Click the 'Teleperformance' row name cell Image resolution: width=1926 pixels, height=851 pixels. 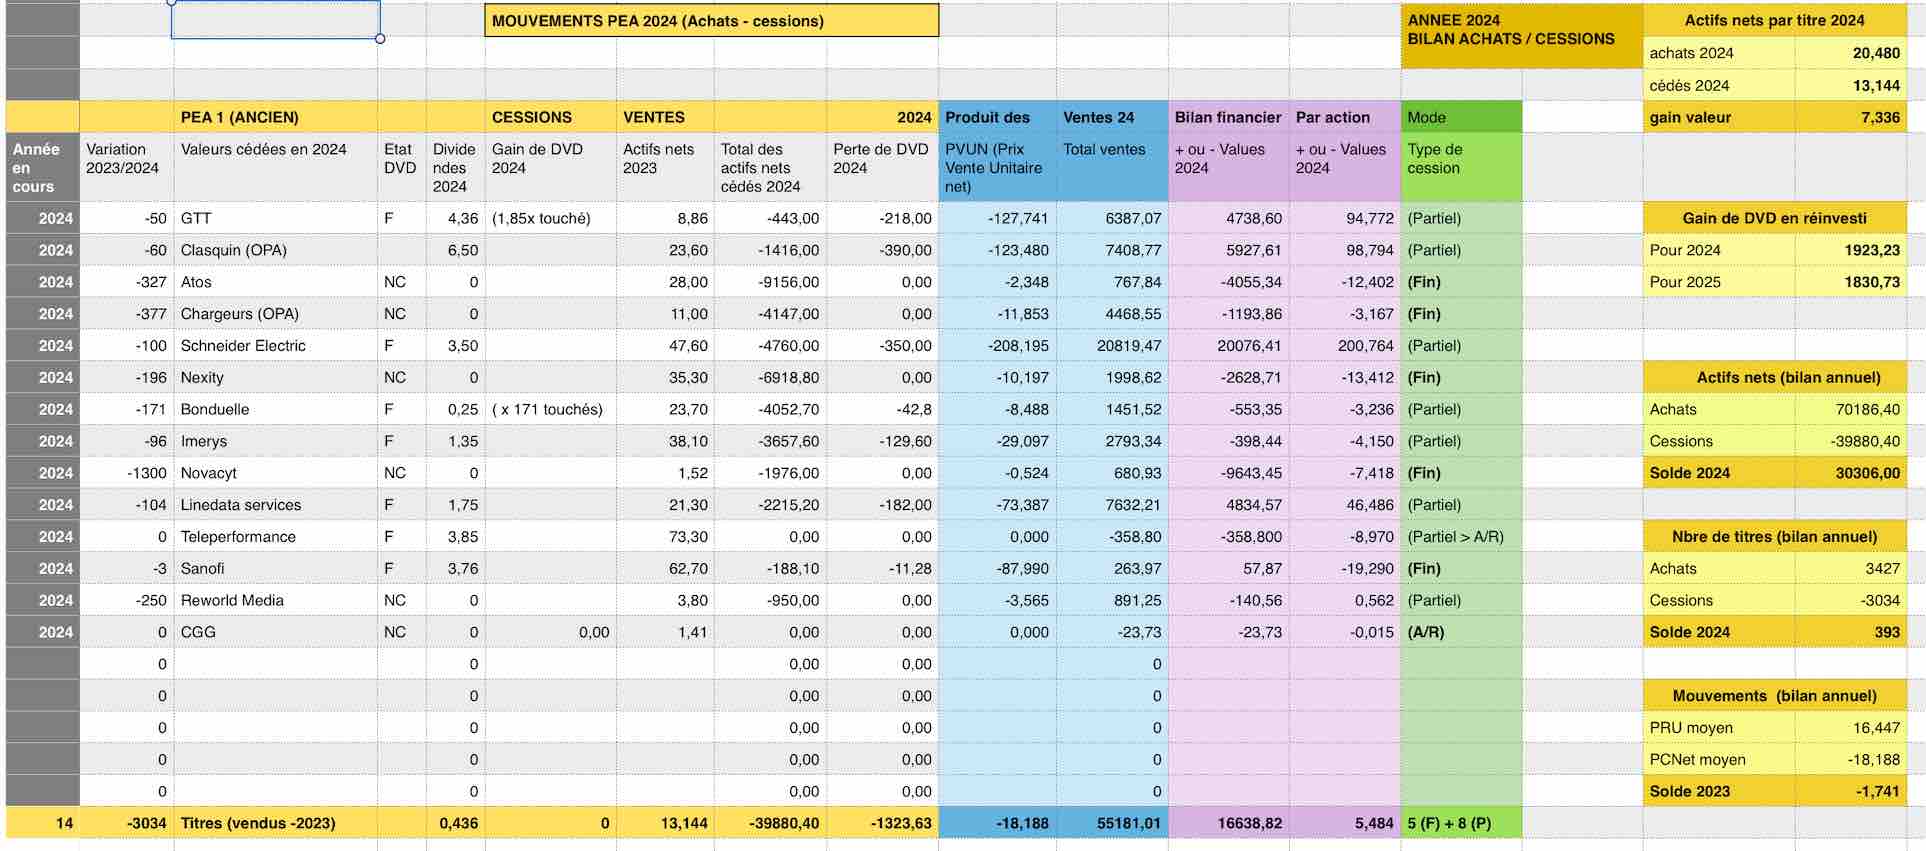pyautogui.click(x=238, y=537)
